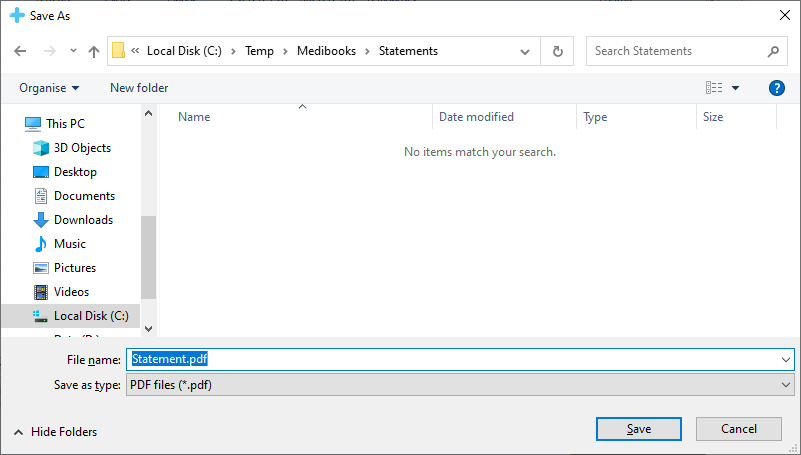Collapse the This PC tree node
Screen dimensions: 801x455
pyautogui.click(x=12, y=124)
